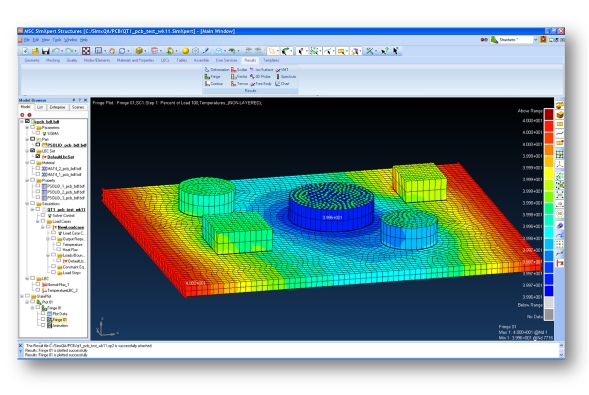This screenshot has height=395, width=589.
Task: Select the Deformation result tool
Action: click(x=217, y=69)
